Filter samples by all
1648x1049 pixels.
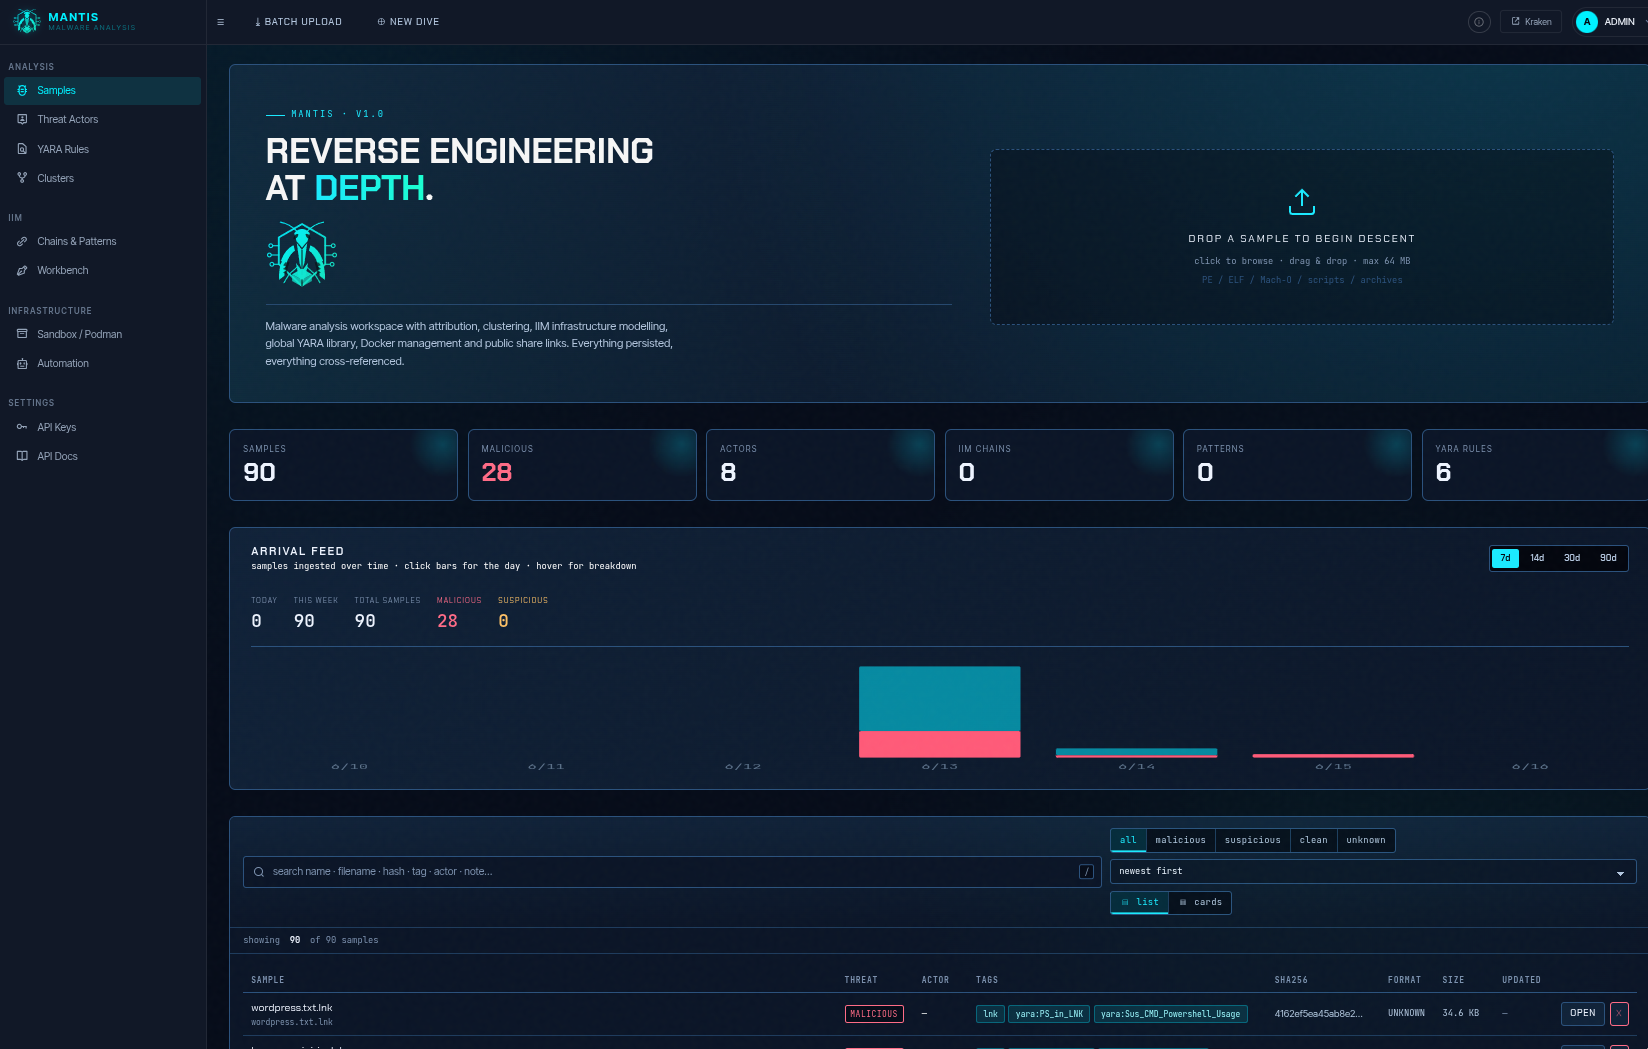point(1128,841)
